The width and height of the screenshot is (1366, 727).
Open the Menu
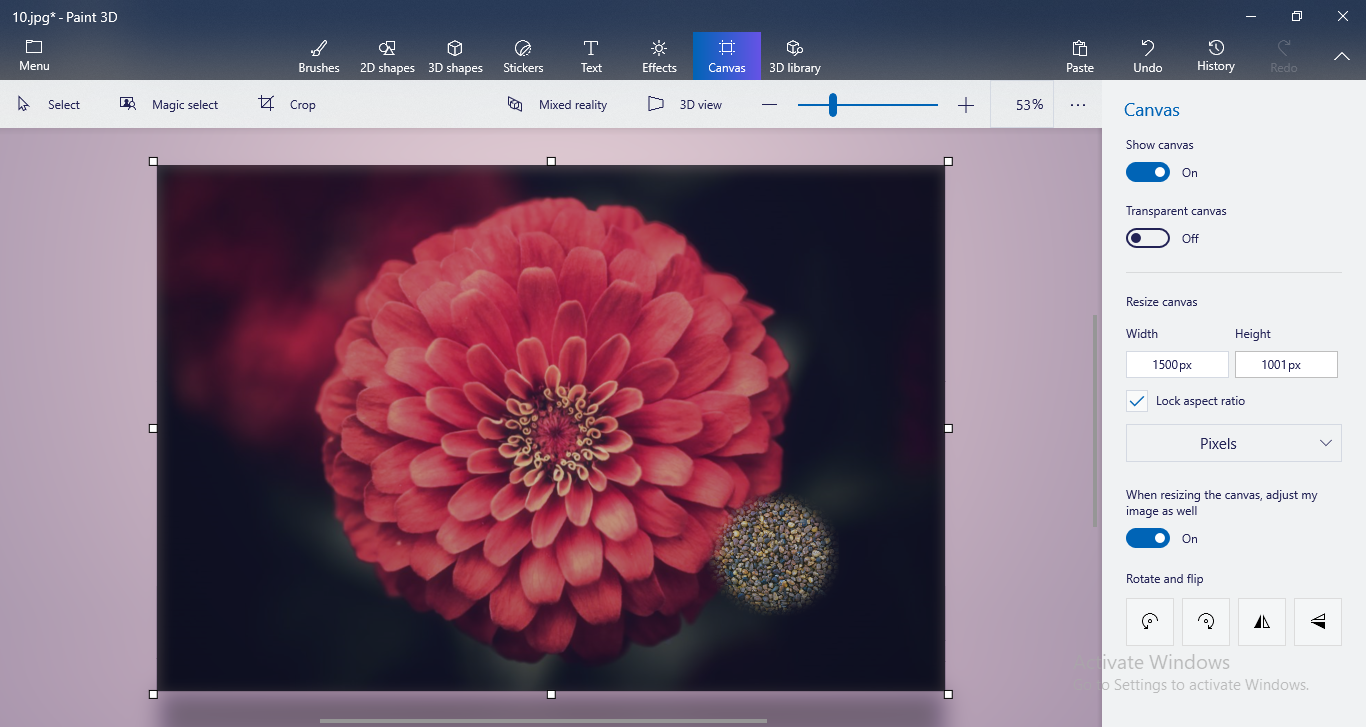tap(34, 55)
